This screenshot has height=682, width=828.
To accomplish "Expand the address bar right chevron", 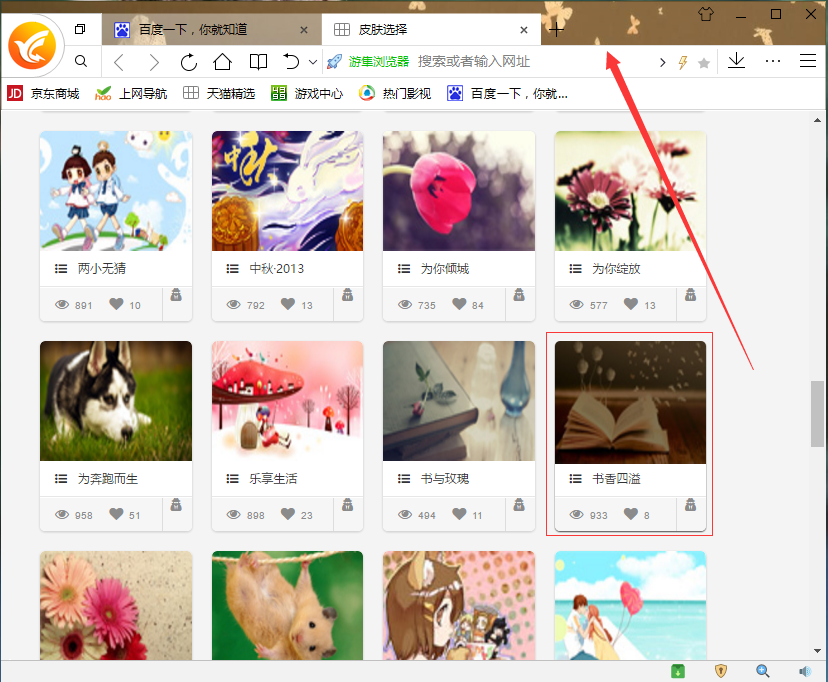I will point(663,63).
